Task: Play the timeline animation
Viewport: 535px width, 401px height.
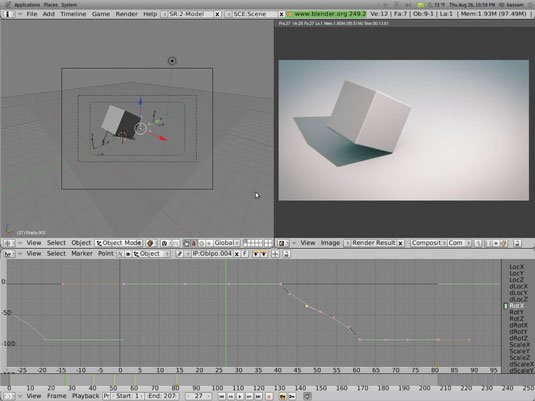Action: click(240, 397)
